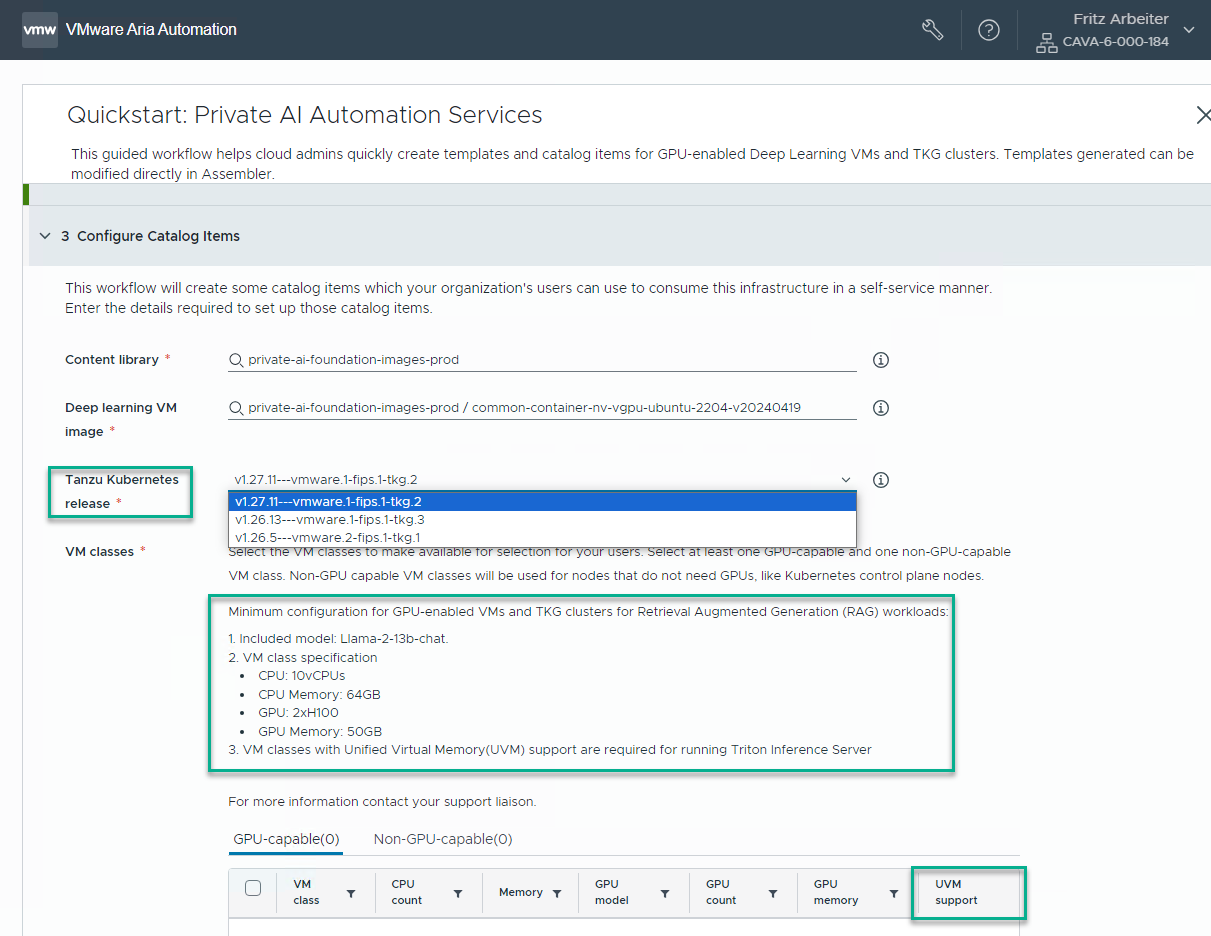Select v1.27.11---vmware.1-fips.1-tkg.2 option
Image resolution: width=1211 pixels, height=936 pixels.
point(542,502)
